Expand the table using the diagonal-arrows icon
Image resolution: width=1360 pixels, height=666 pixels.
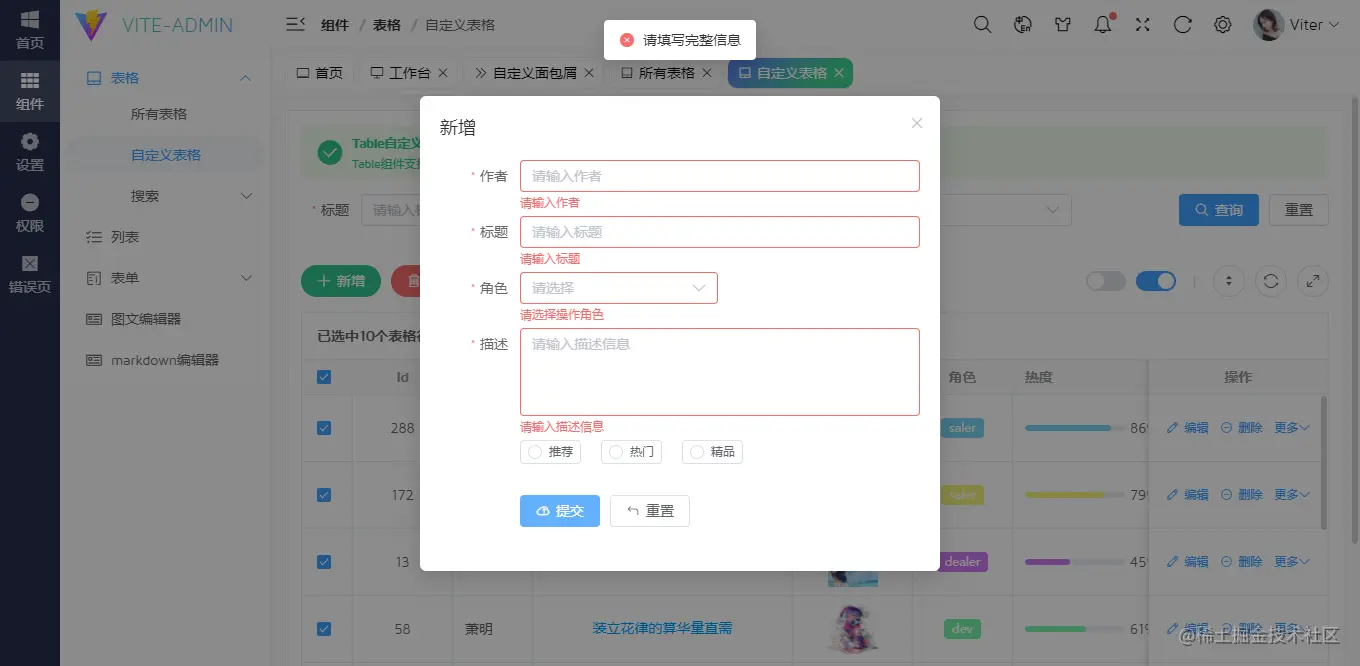1313,281
